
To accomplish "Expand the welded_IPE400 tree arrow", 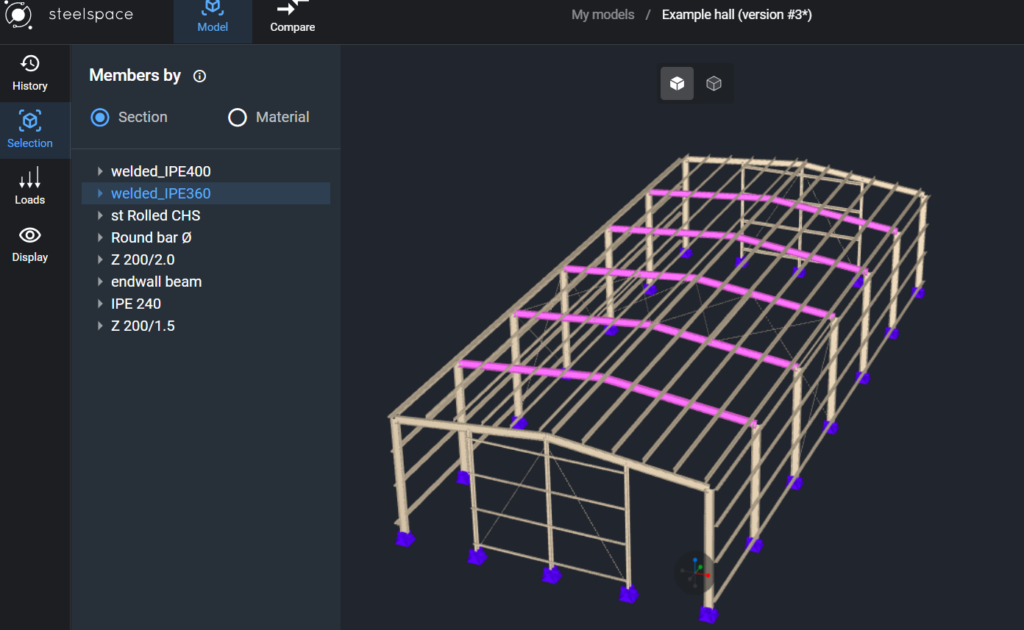I will click(x=100, y=171).
